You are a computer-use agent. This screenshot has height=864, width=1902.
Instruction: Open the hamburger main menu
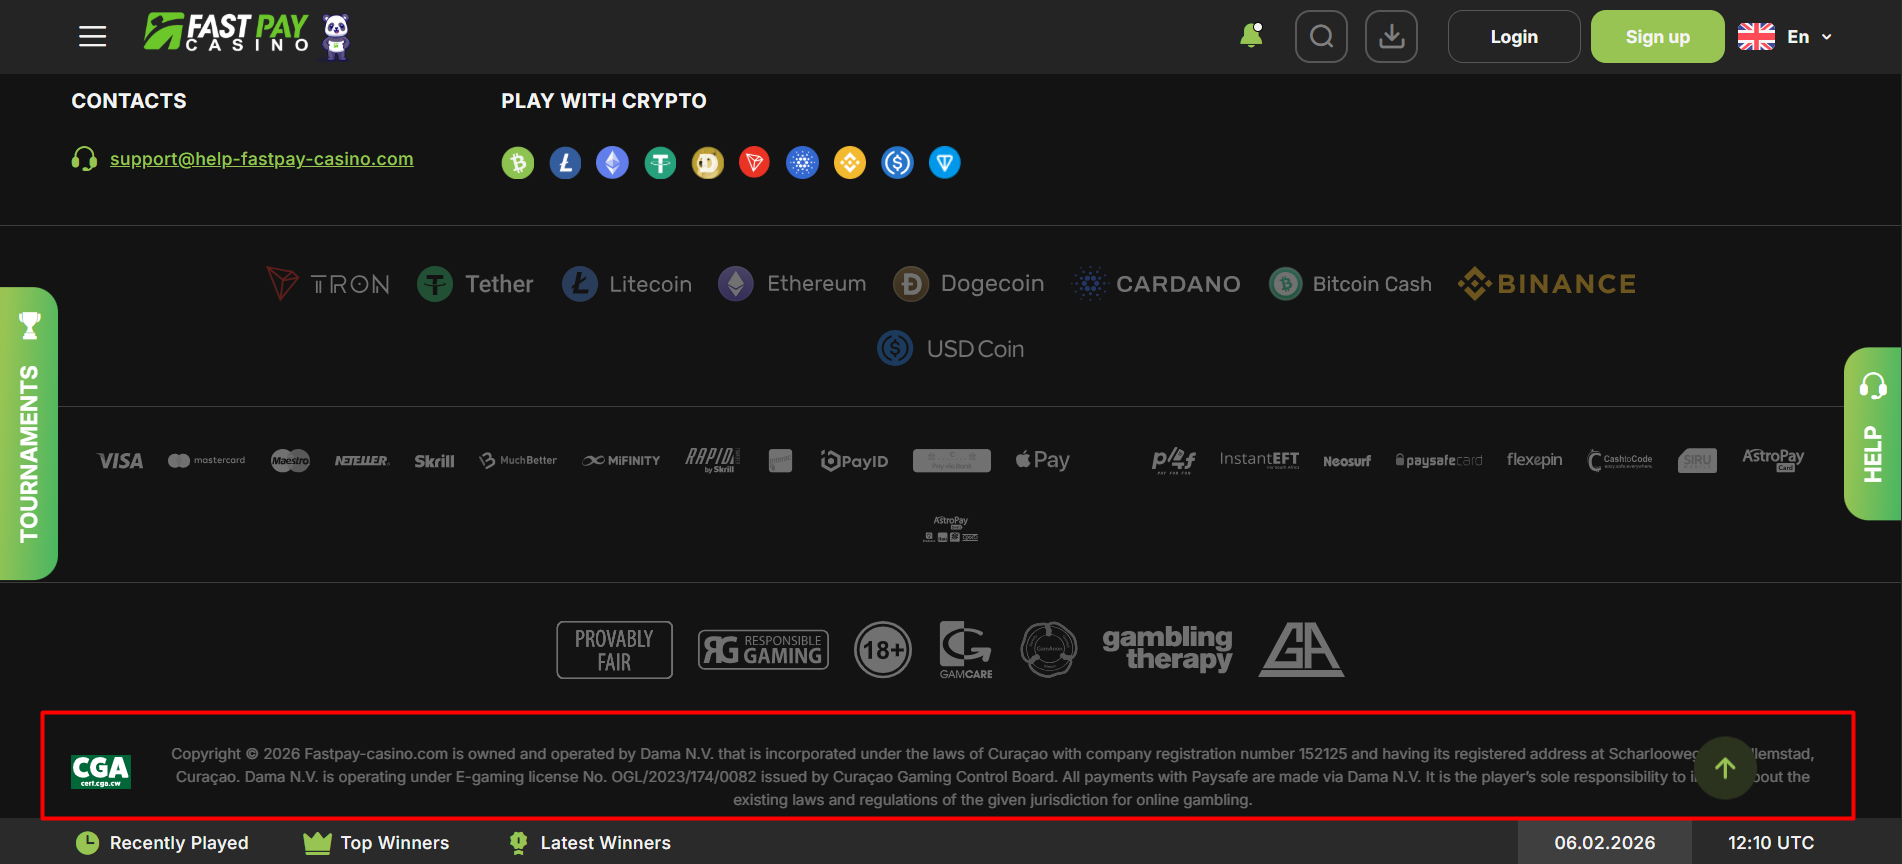[93, 37]
